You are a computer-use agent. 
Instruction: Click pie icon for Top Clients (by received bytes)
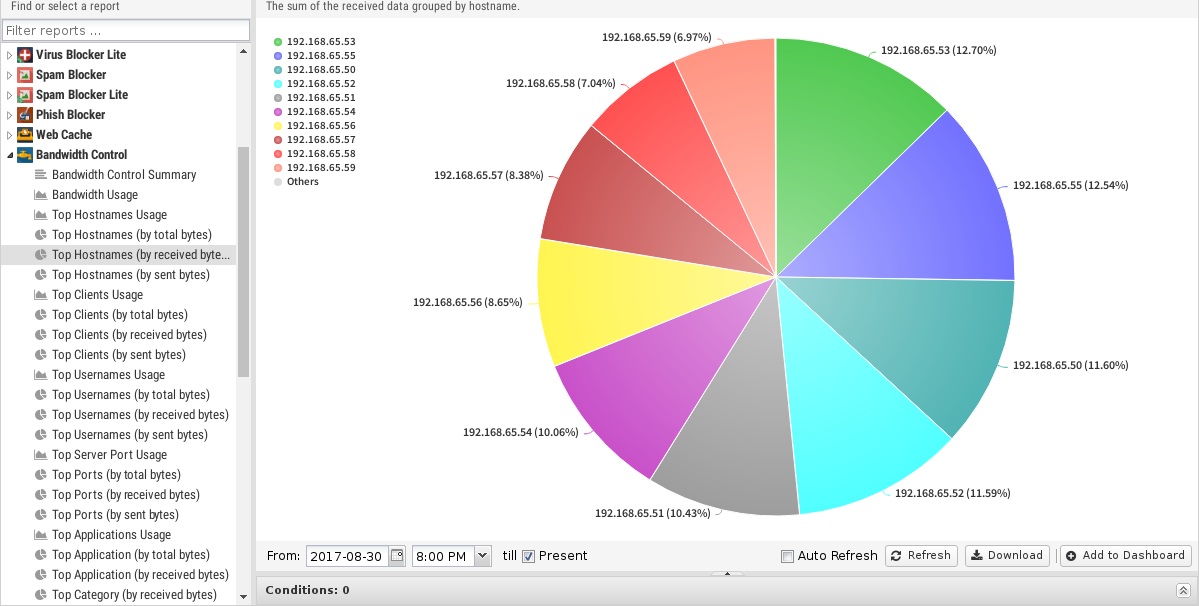point(41,335)
